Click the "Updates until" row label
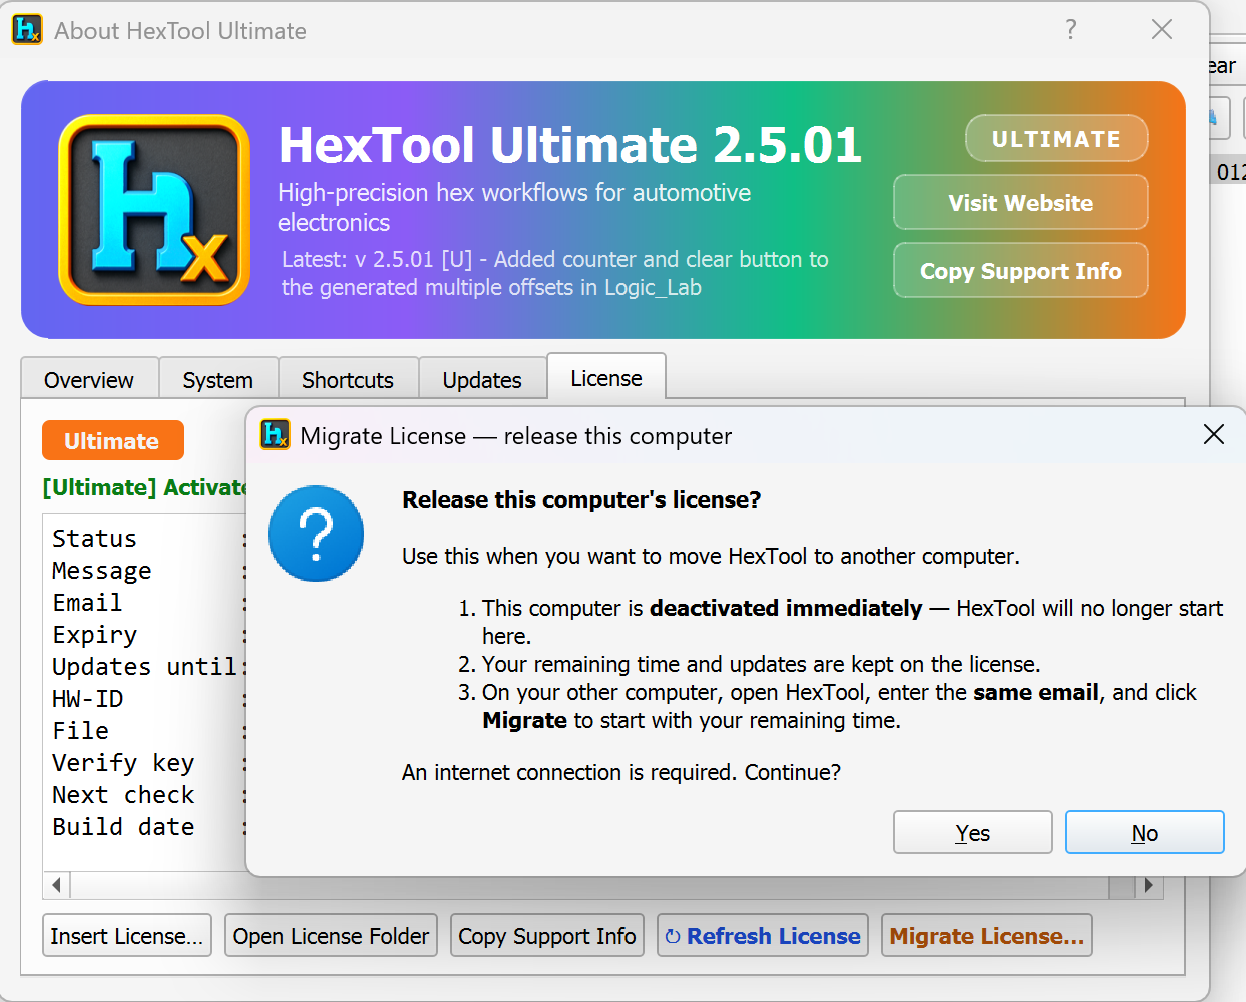Viewport: 1246px width, 1002px height. coord(145,667)
